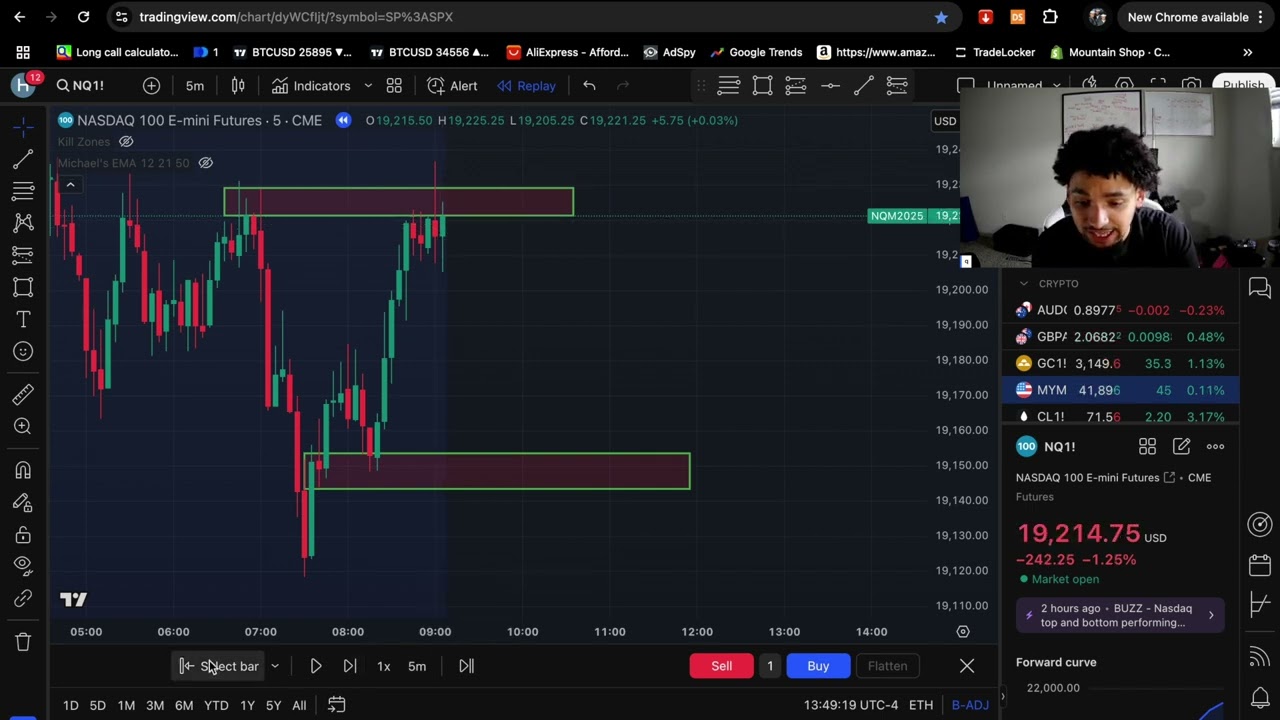Toggle magnet mode in left toolbar
Screen dimensions: 1280x720
[23, 470]
